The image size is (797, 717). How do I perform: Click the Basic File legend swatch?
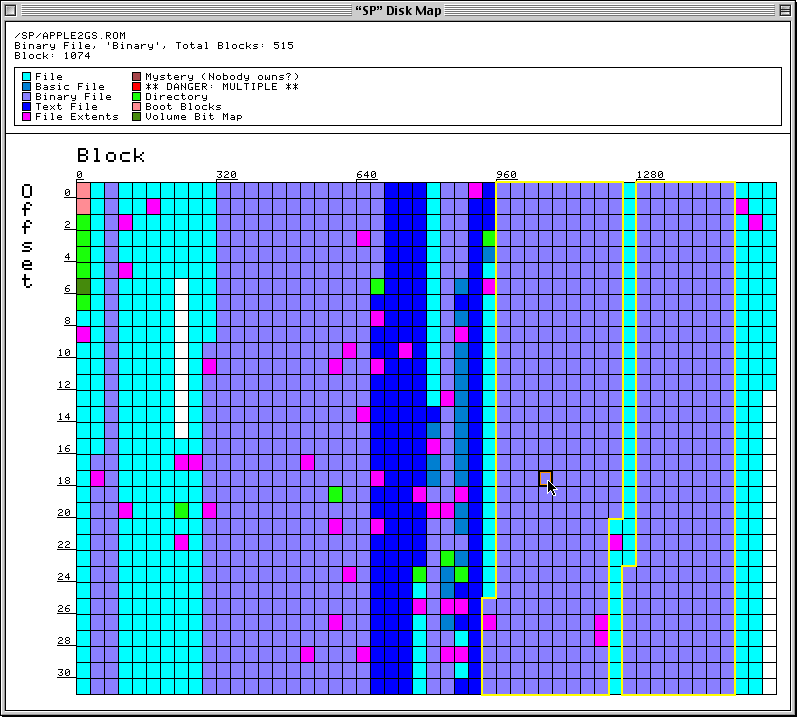click(26, 87)
